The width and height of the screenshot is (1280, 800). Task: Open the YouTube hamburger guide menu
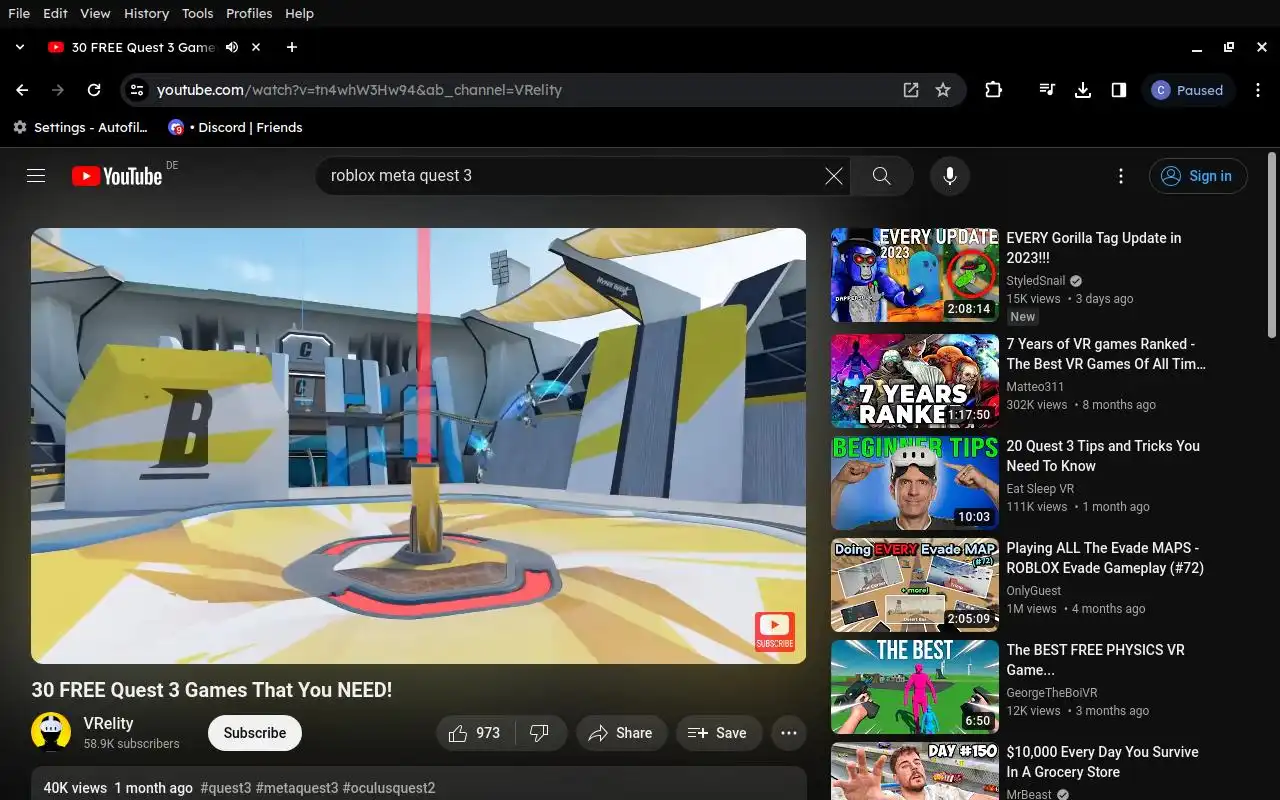(36, 176)
